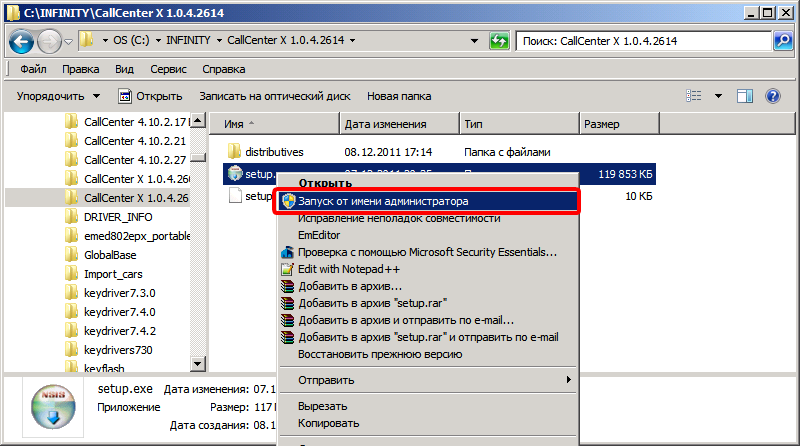Expand the Отправить submenu
This screenshot has width=800, height=446.
[428, 380]
